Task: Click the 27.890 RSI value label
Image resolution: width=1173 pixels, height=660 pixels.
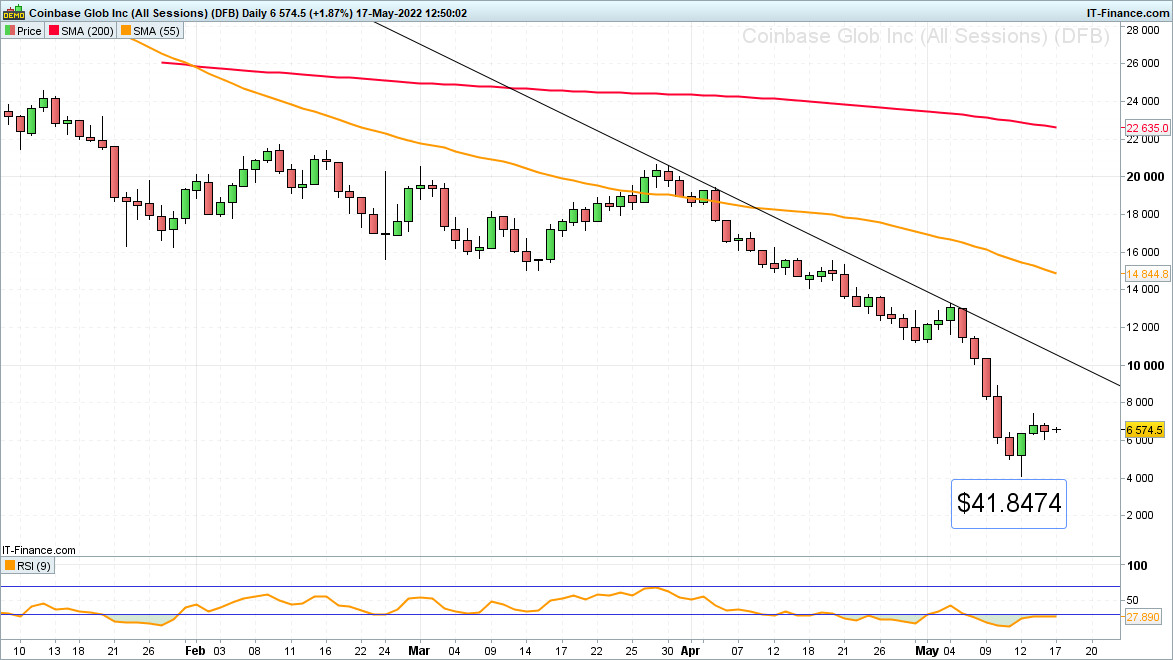Action: 1143,617
